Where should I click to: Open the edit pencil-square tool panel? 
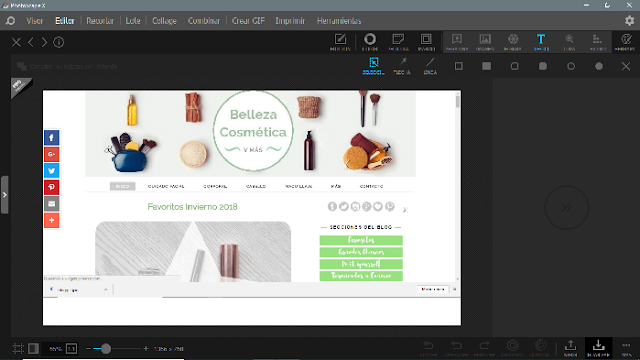pyautogui.click(x=340, y=42)
